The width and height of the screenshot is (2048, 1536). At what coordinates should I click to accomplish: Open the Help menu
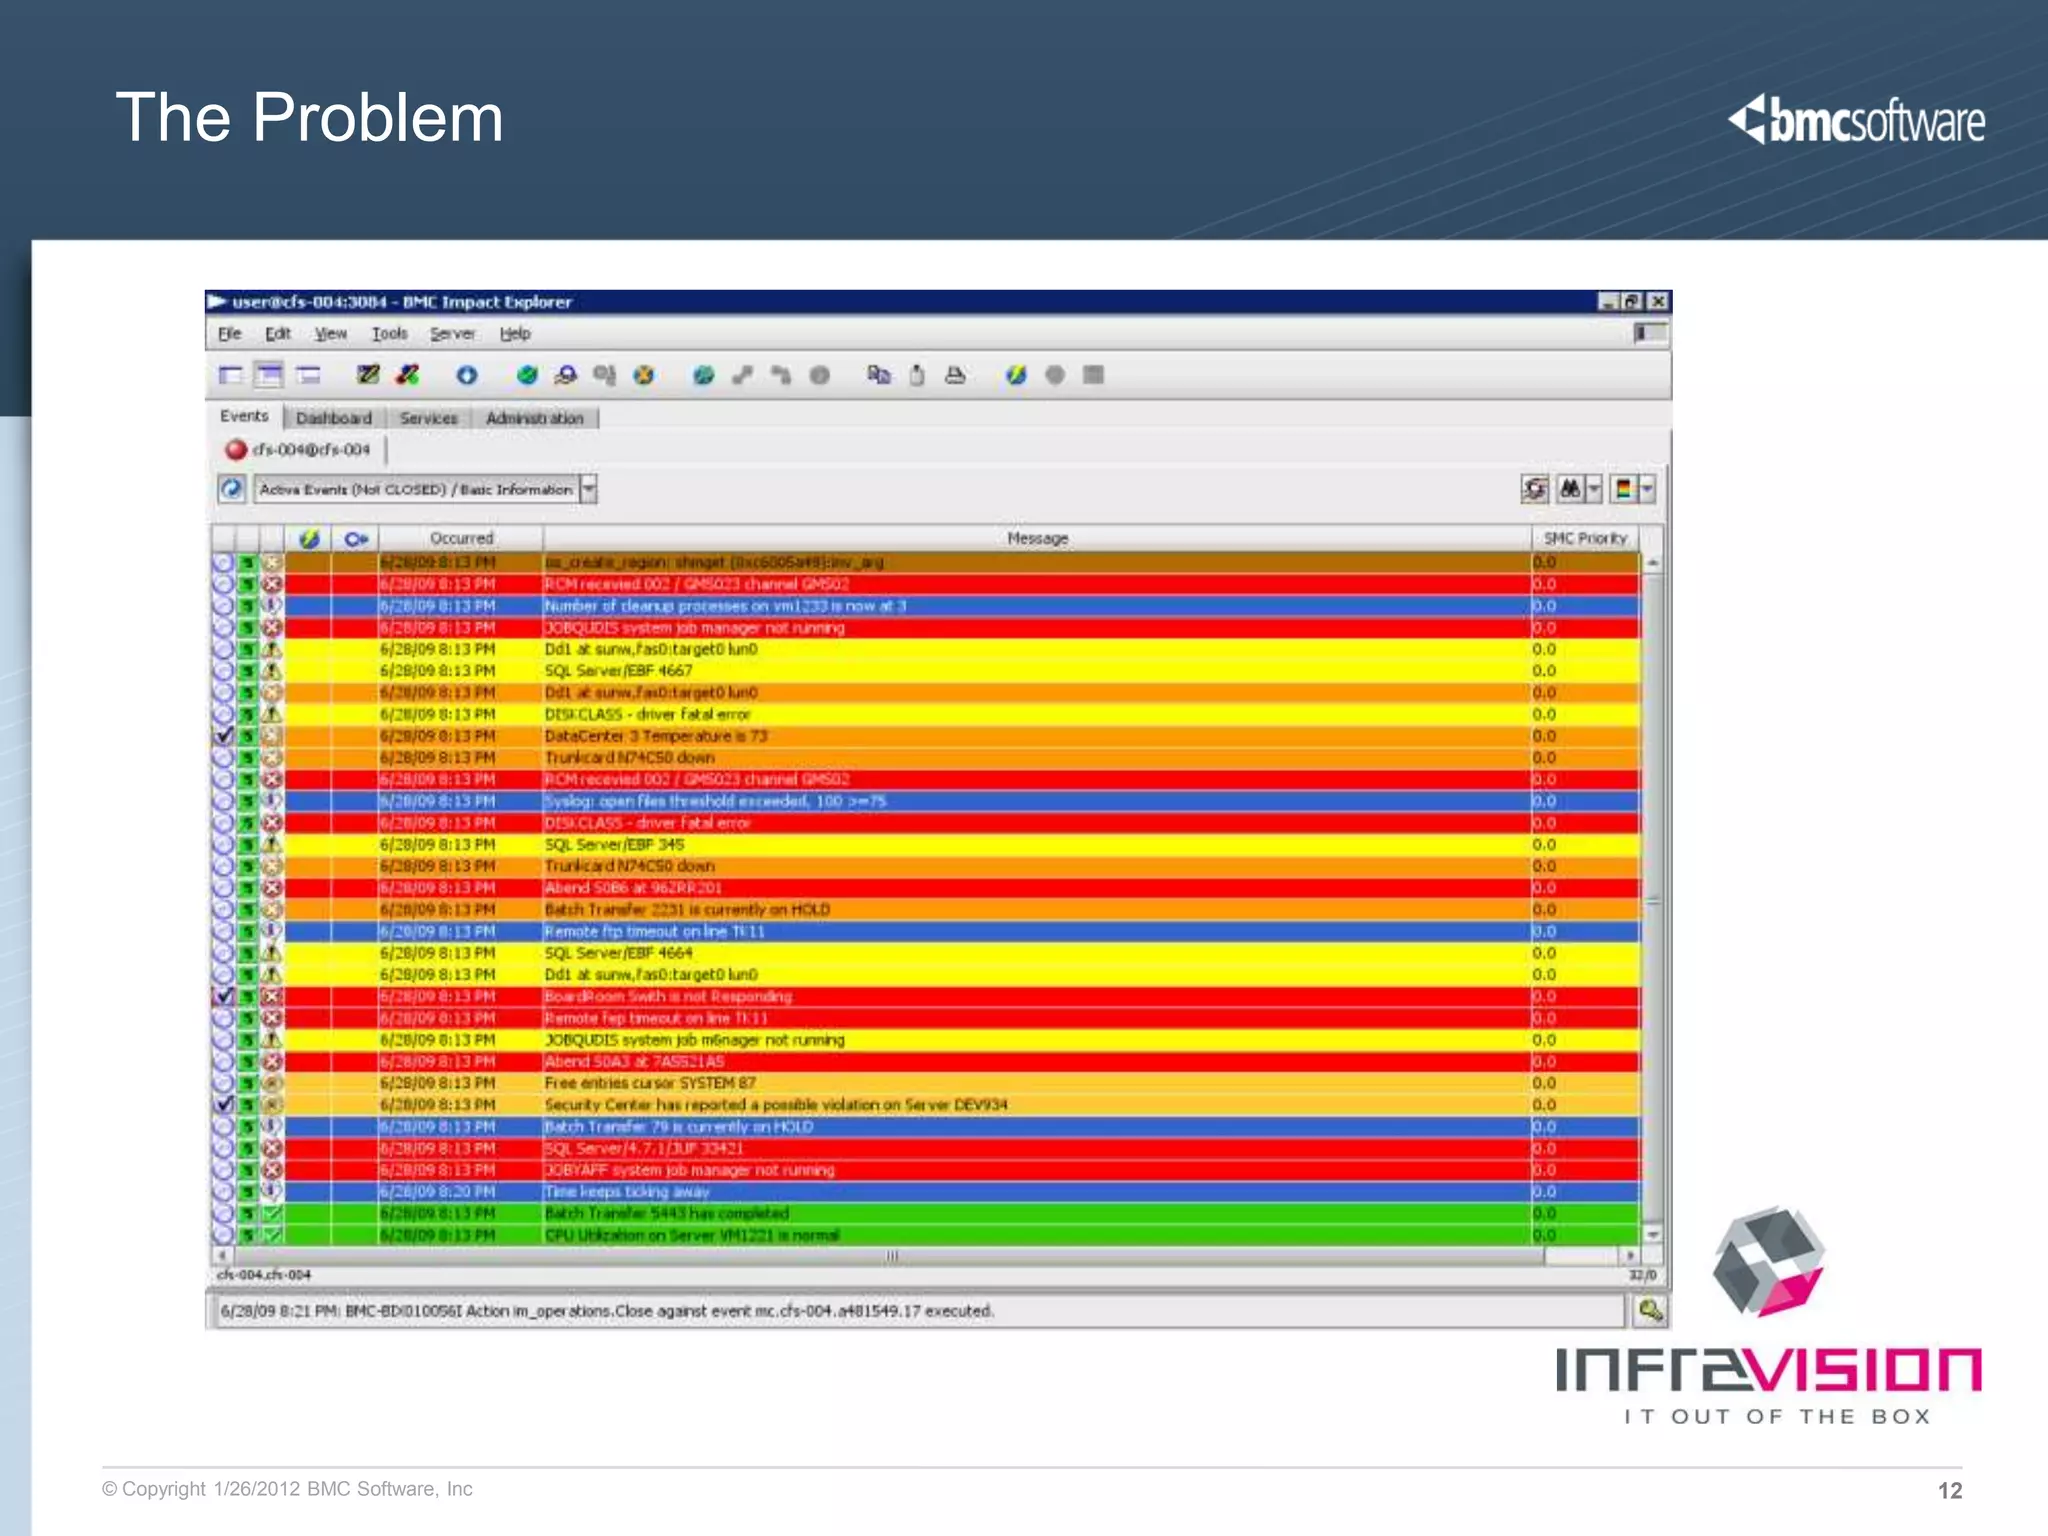click(515, 333)
